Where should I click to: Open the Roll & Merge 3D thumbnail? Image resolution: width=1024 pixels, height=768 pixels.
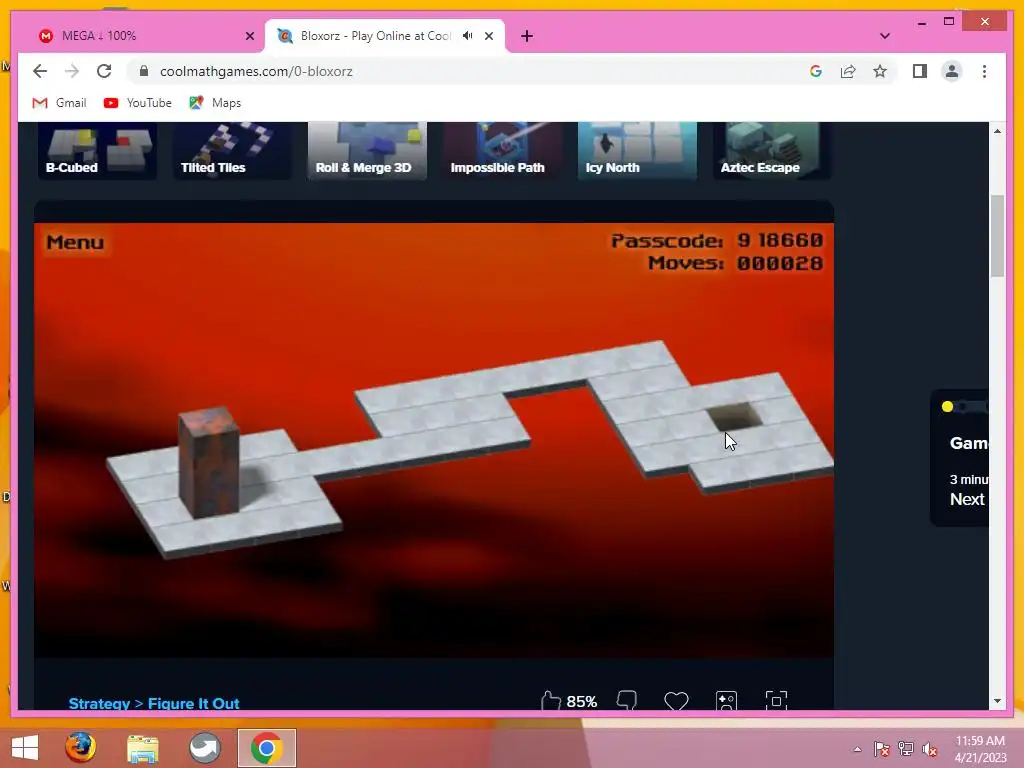(x=367, y=151)
